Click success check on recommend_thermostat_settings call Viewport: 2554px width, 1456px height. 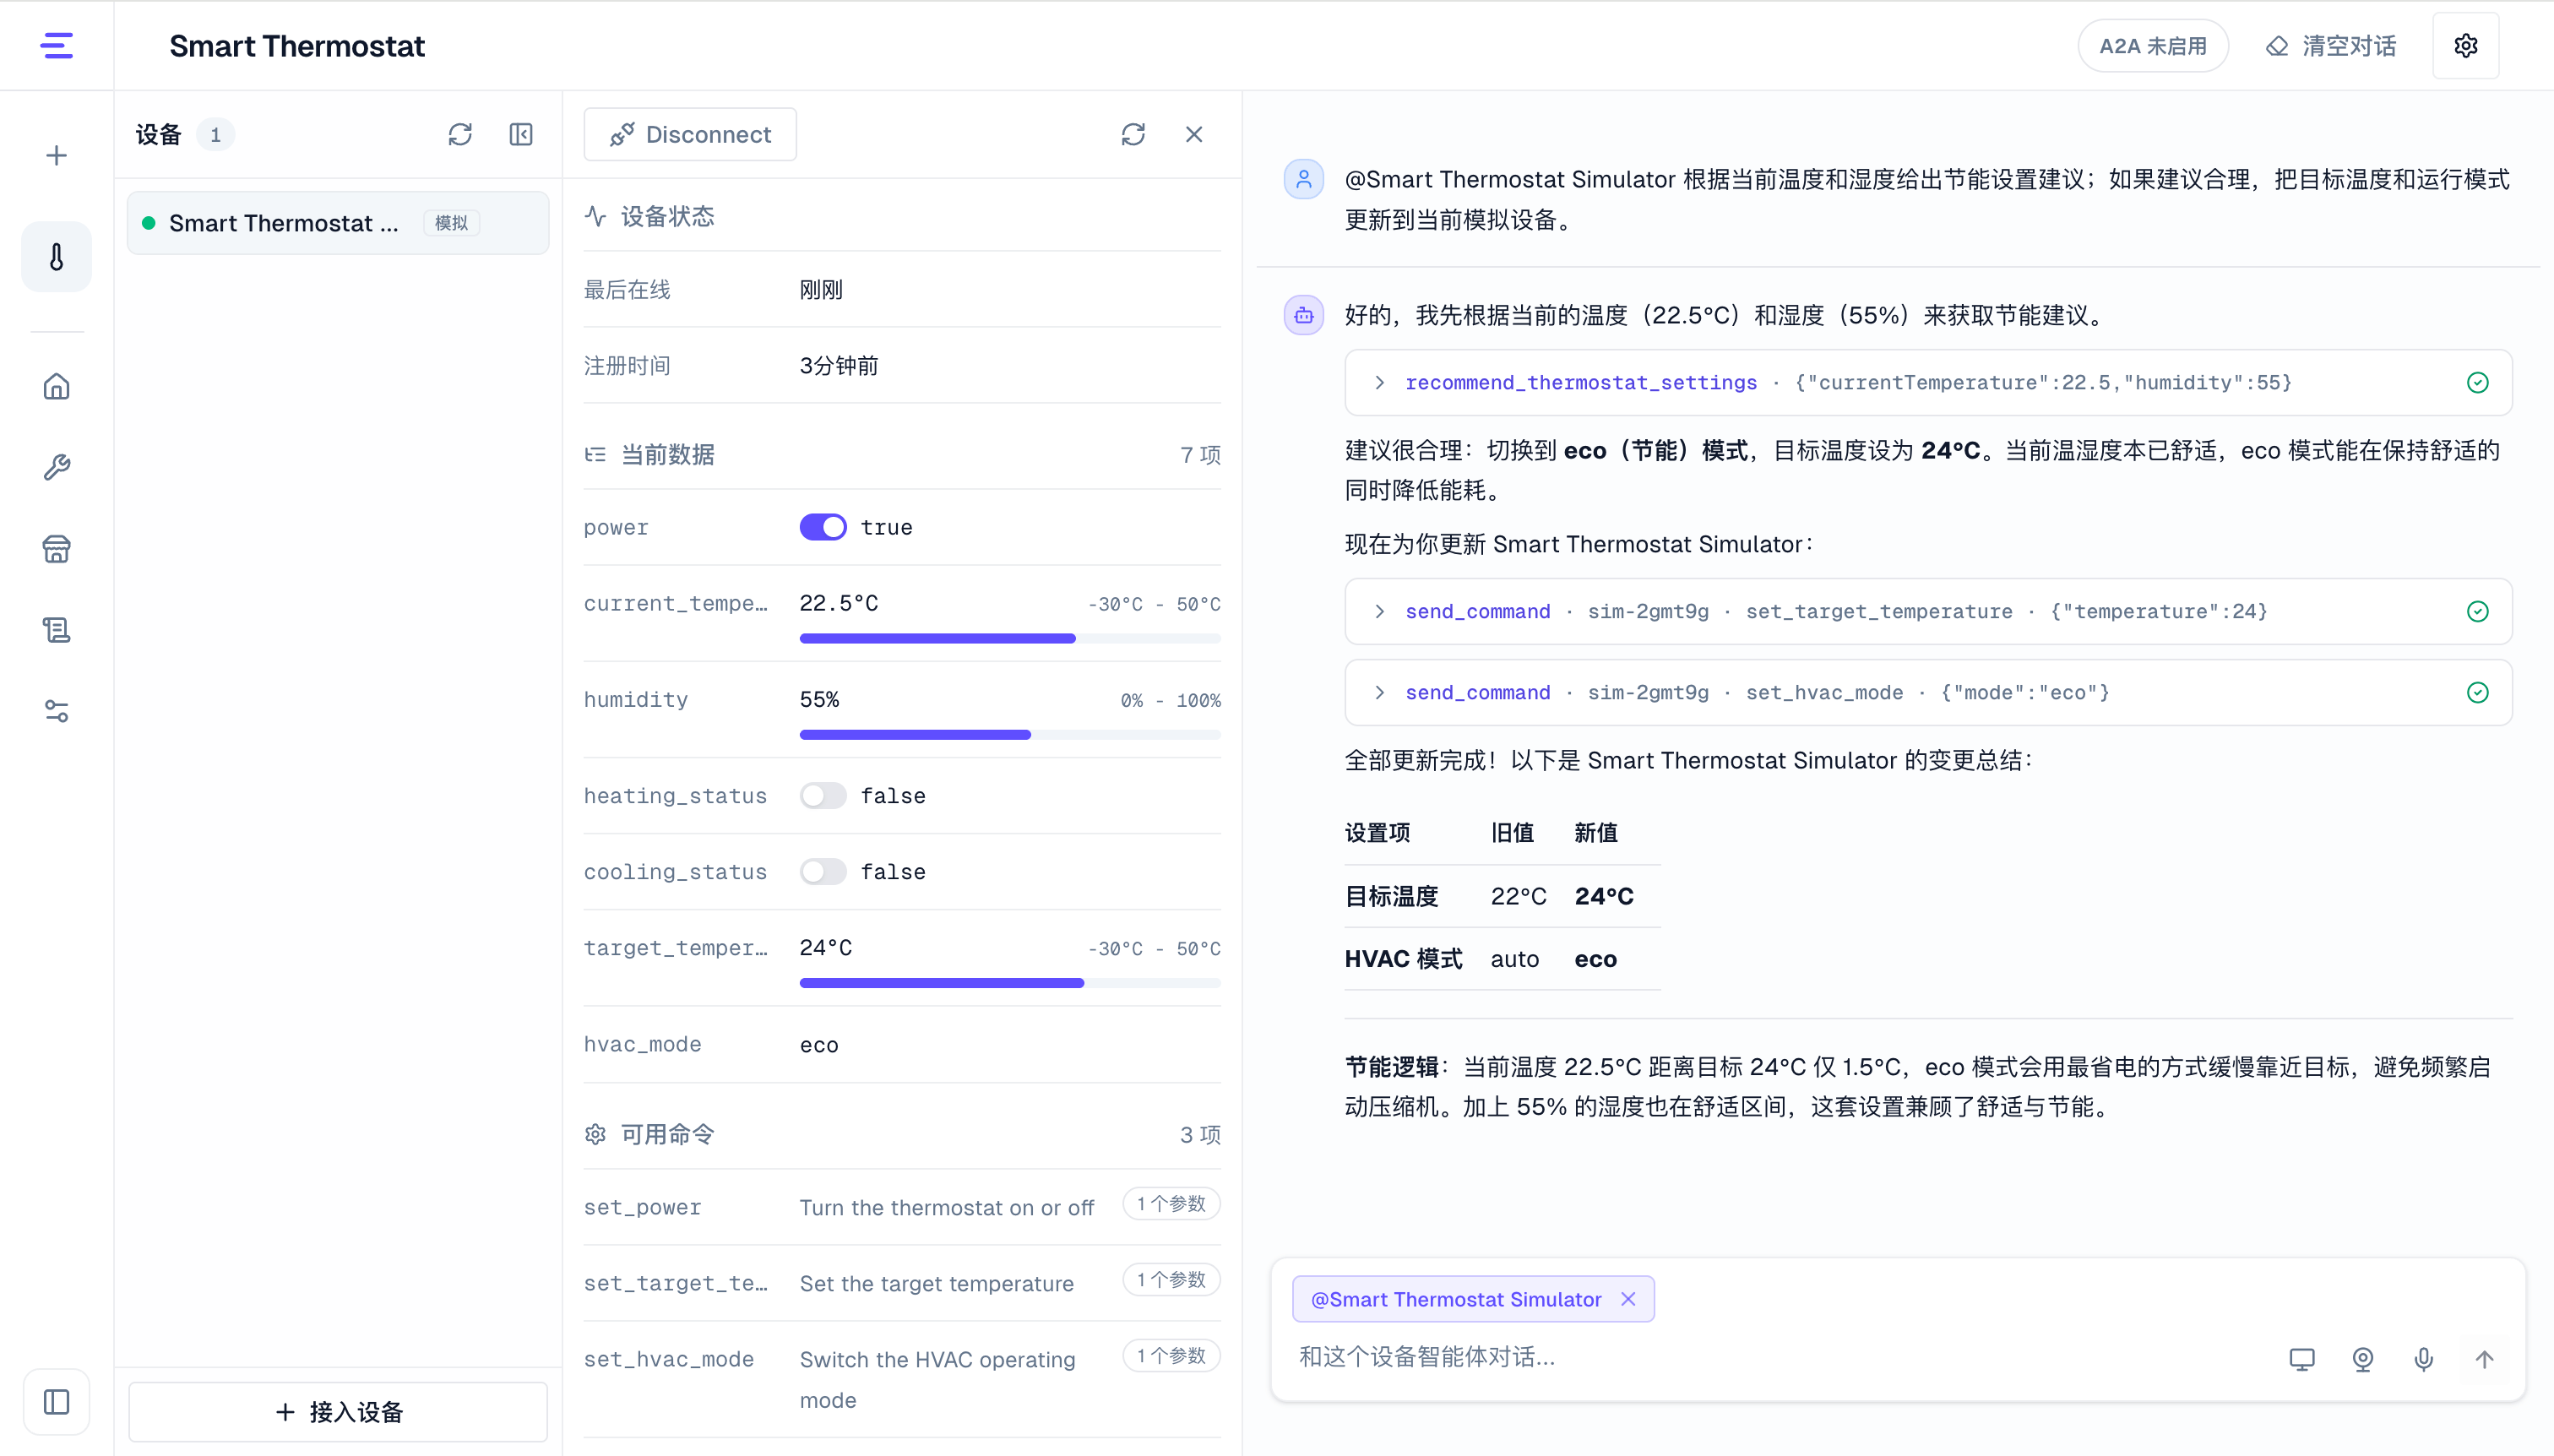point(2478,382)
